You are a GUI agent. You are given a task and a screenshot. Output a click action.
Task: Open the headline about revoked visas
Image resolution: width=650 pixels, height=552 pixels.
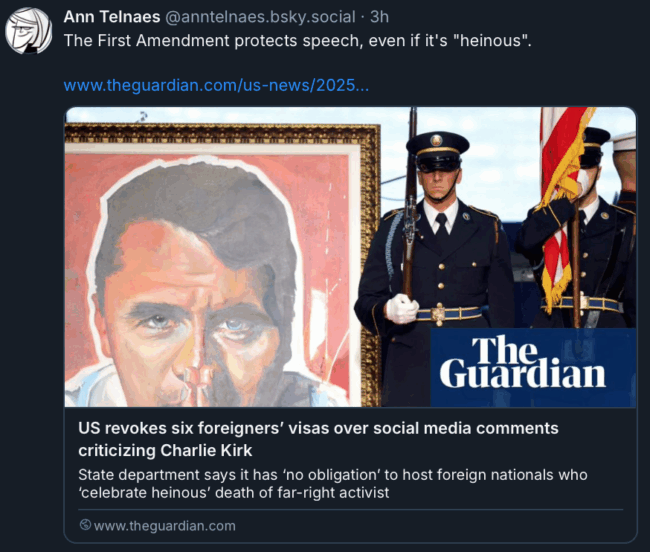pyautogui.click(x=318, y=439)
